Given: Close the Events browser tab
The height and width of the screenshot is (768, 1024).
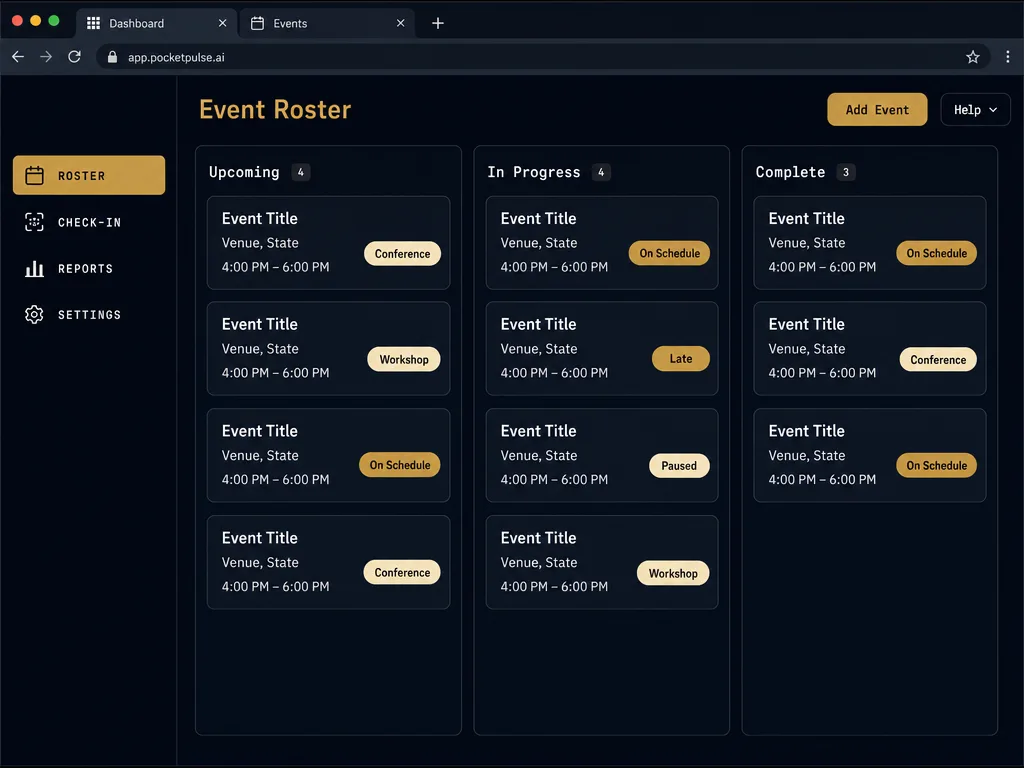Looking at the screenshot, I should [x=400, y=23].
